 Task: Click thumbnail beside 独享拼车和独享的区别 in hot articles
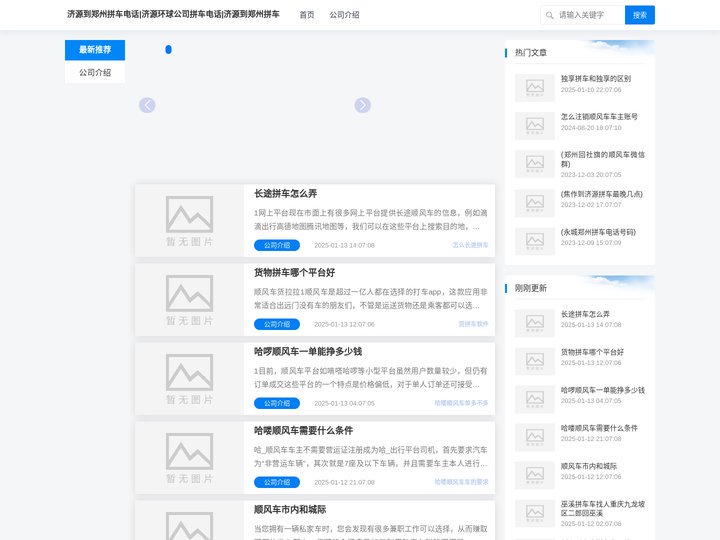point(534,87)
